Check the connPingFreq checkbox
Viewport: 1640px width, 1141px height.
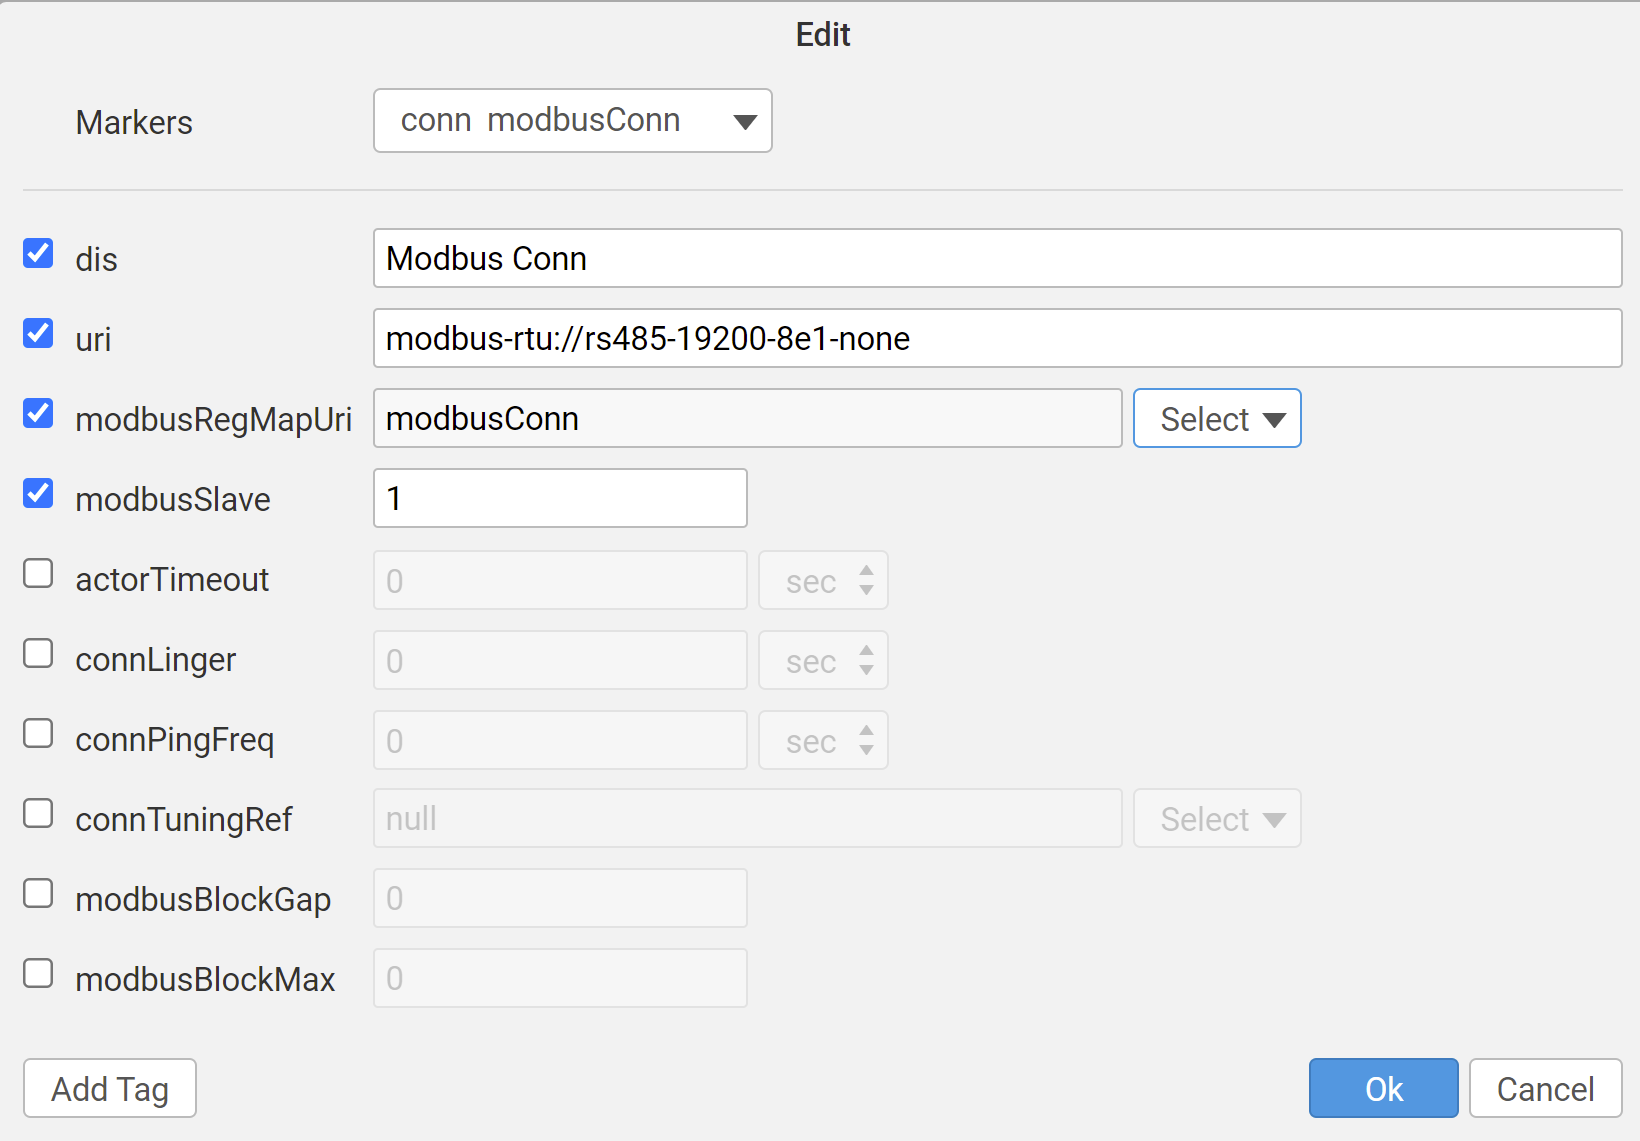[38, 734]
